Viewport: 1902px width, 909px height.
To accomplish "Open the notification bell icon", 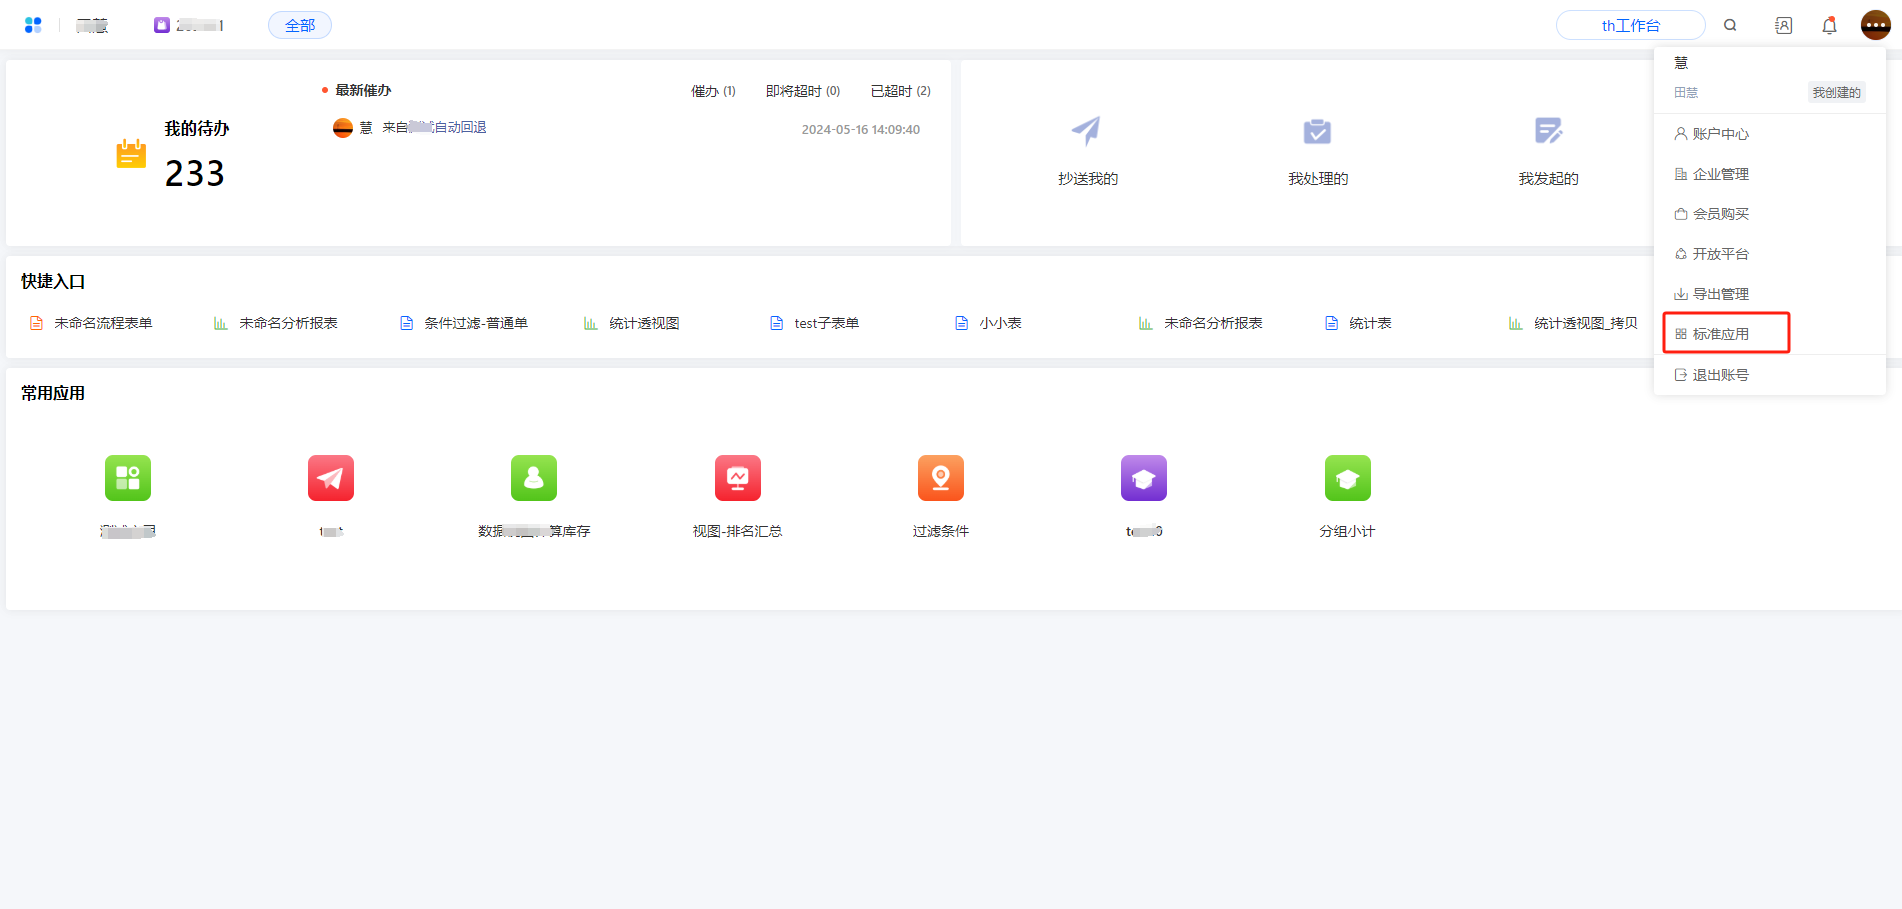I will (x=1829, y=25).
